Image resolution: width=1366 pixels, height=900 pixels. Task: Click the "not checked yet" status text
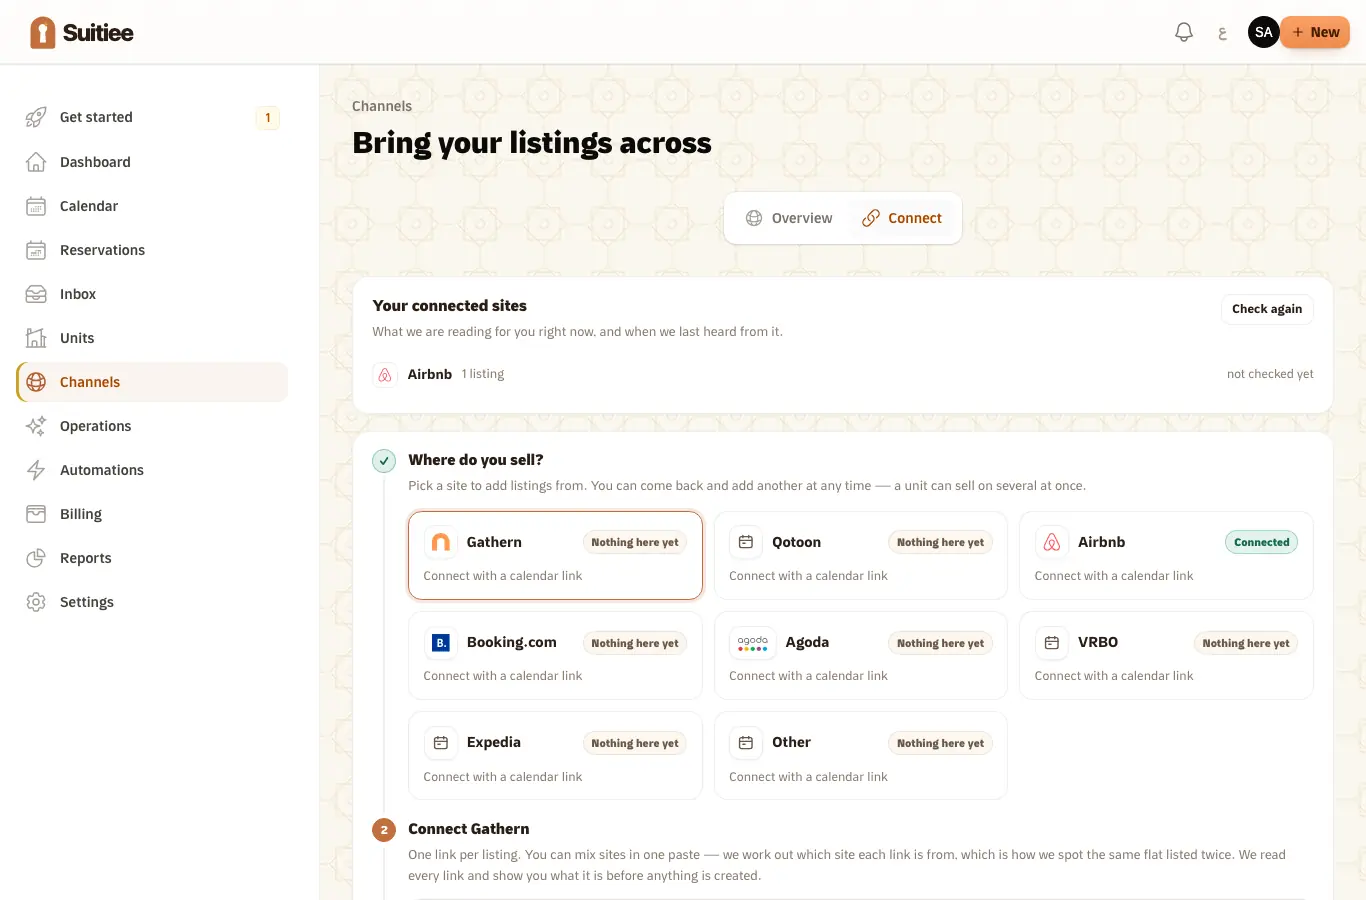pos(1270,374)
